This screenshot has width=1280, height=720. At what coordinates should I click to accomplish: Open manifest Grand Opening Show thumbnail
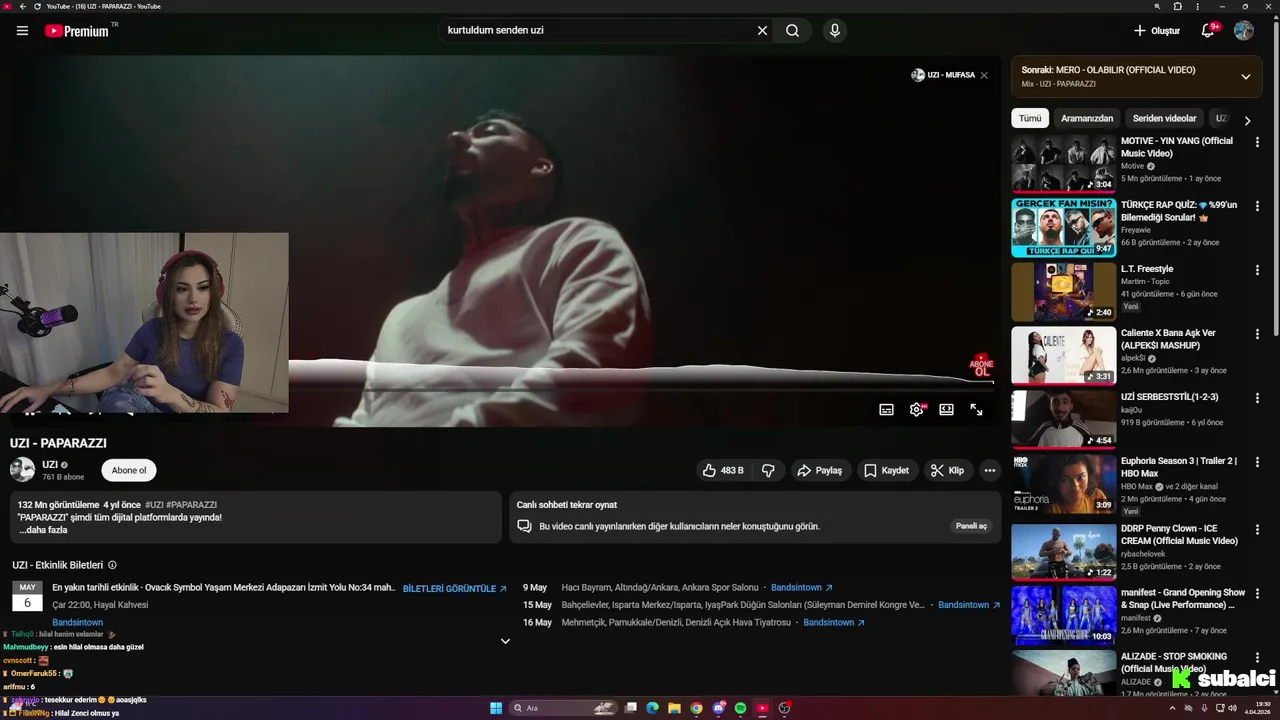(x=1063, y=615)
